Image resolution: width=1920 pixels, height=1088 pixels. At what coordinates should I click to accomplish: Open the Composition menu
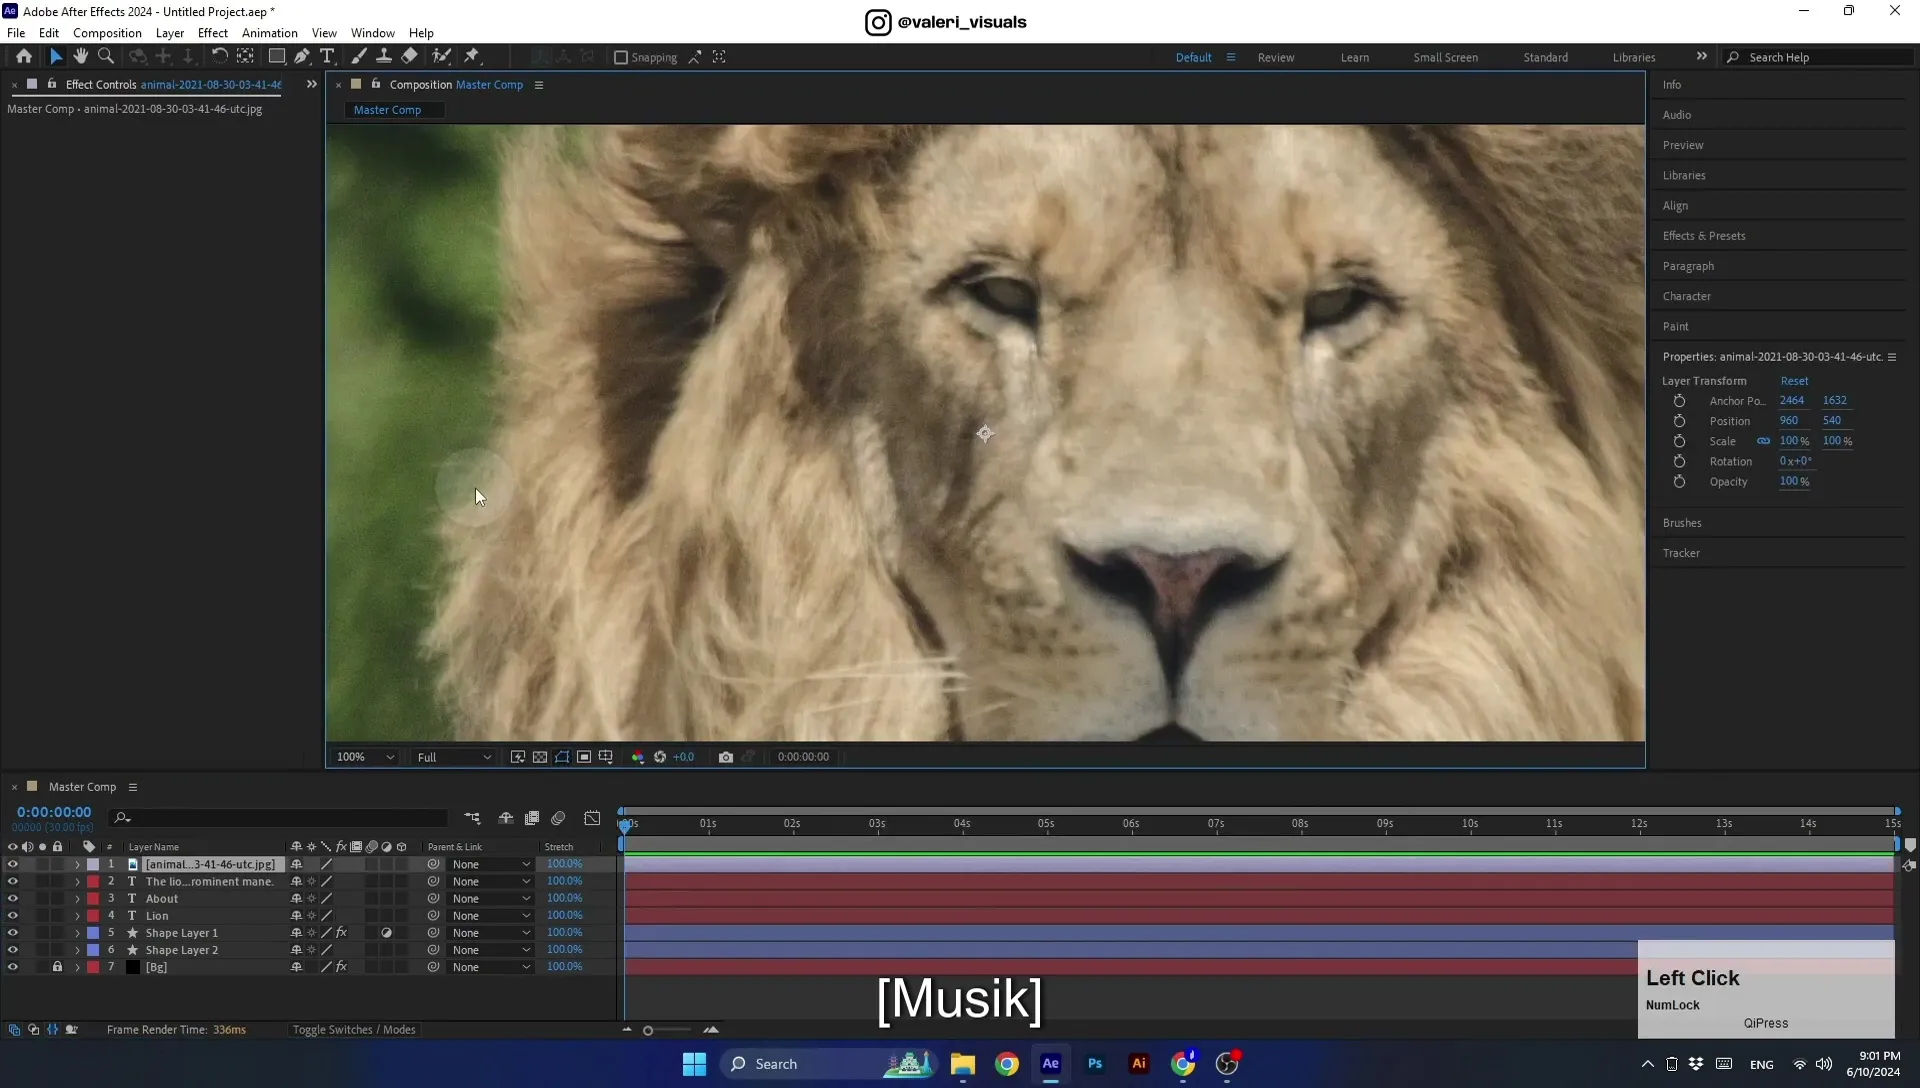click(107, 33)
